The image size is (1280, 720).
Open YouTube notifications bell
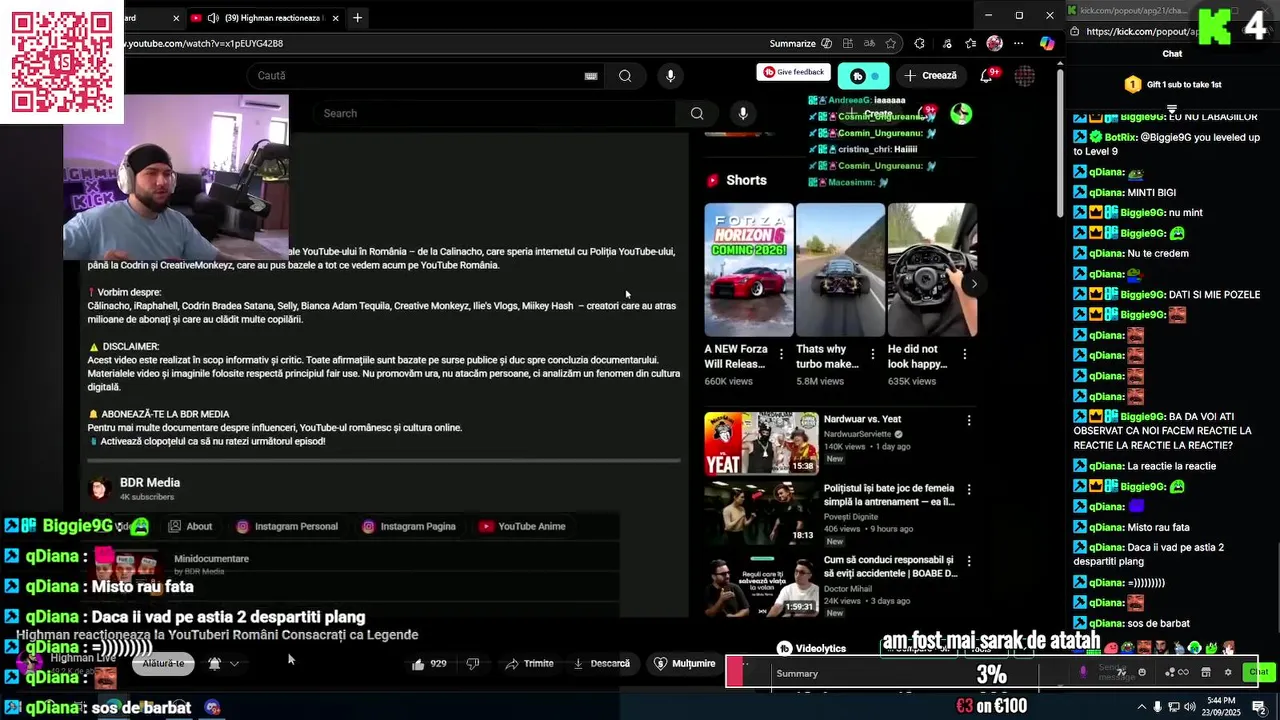986,76
